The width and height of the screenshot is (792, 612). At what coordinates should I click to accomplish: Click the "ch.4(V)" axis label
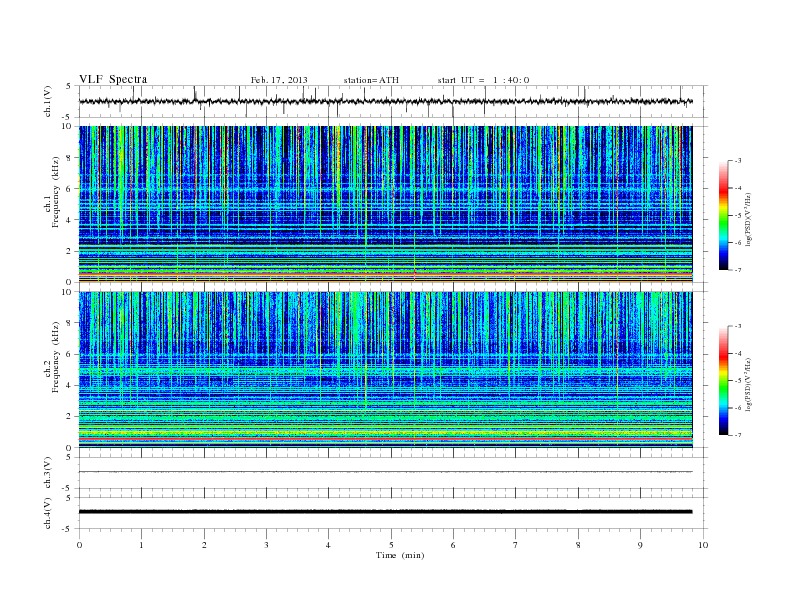(x=47, y=513)
